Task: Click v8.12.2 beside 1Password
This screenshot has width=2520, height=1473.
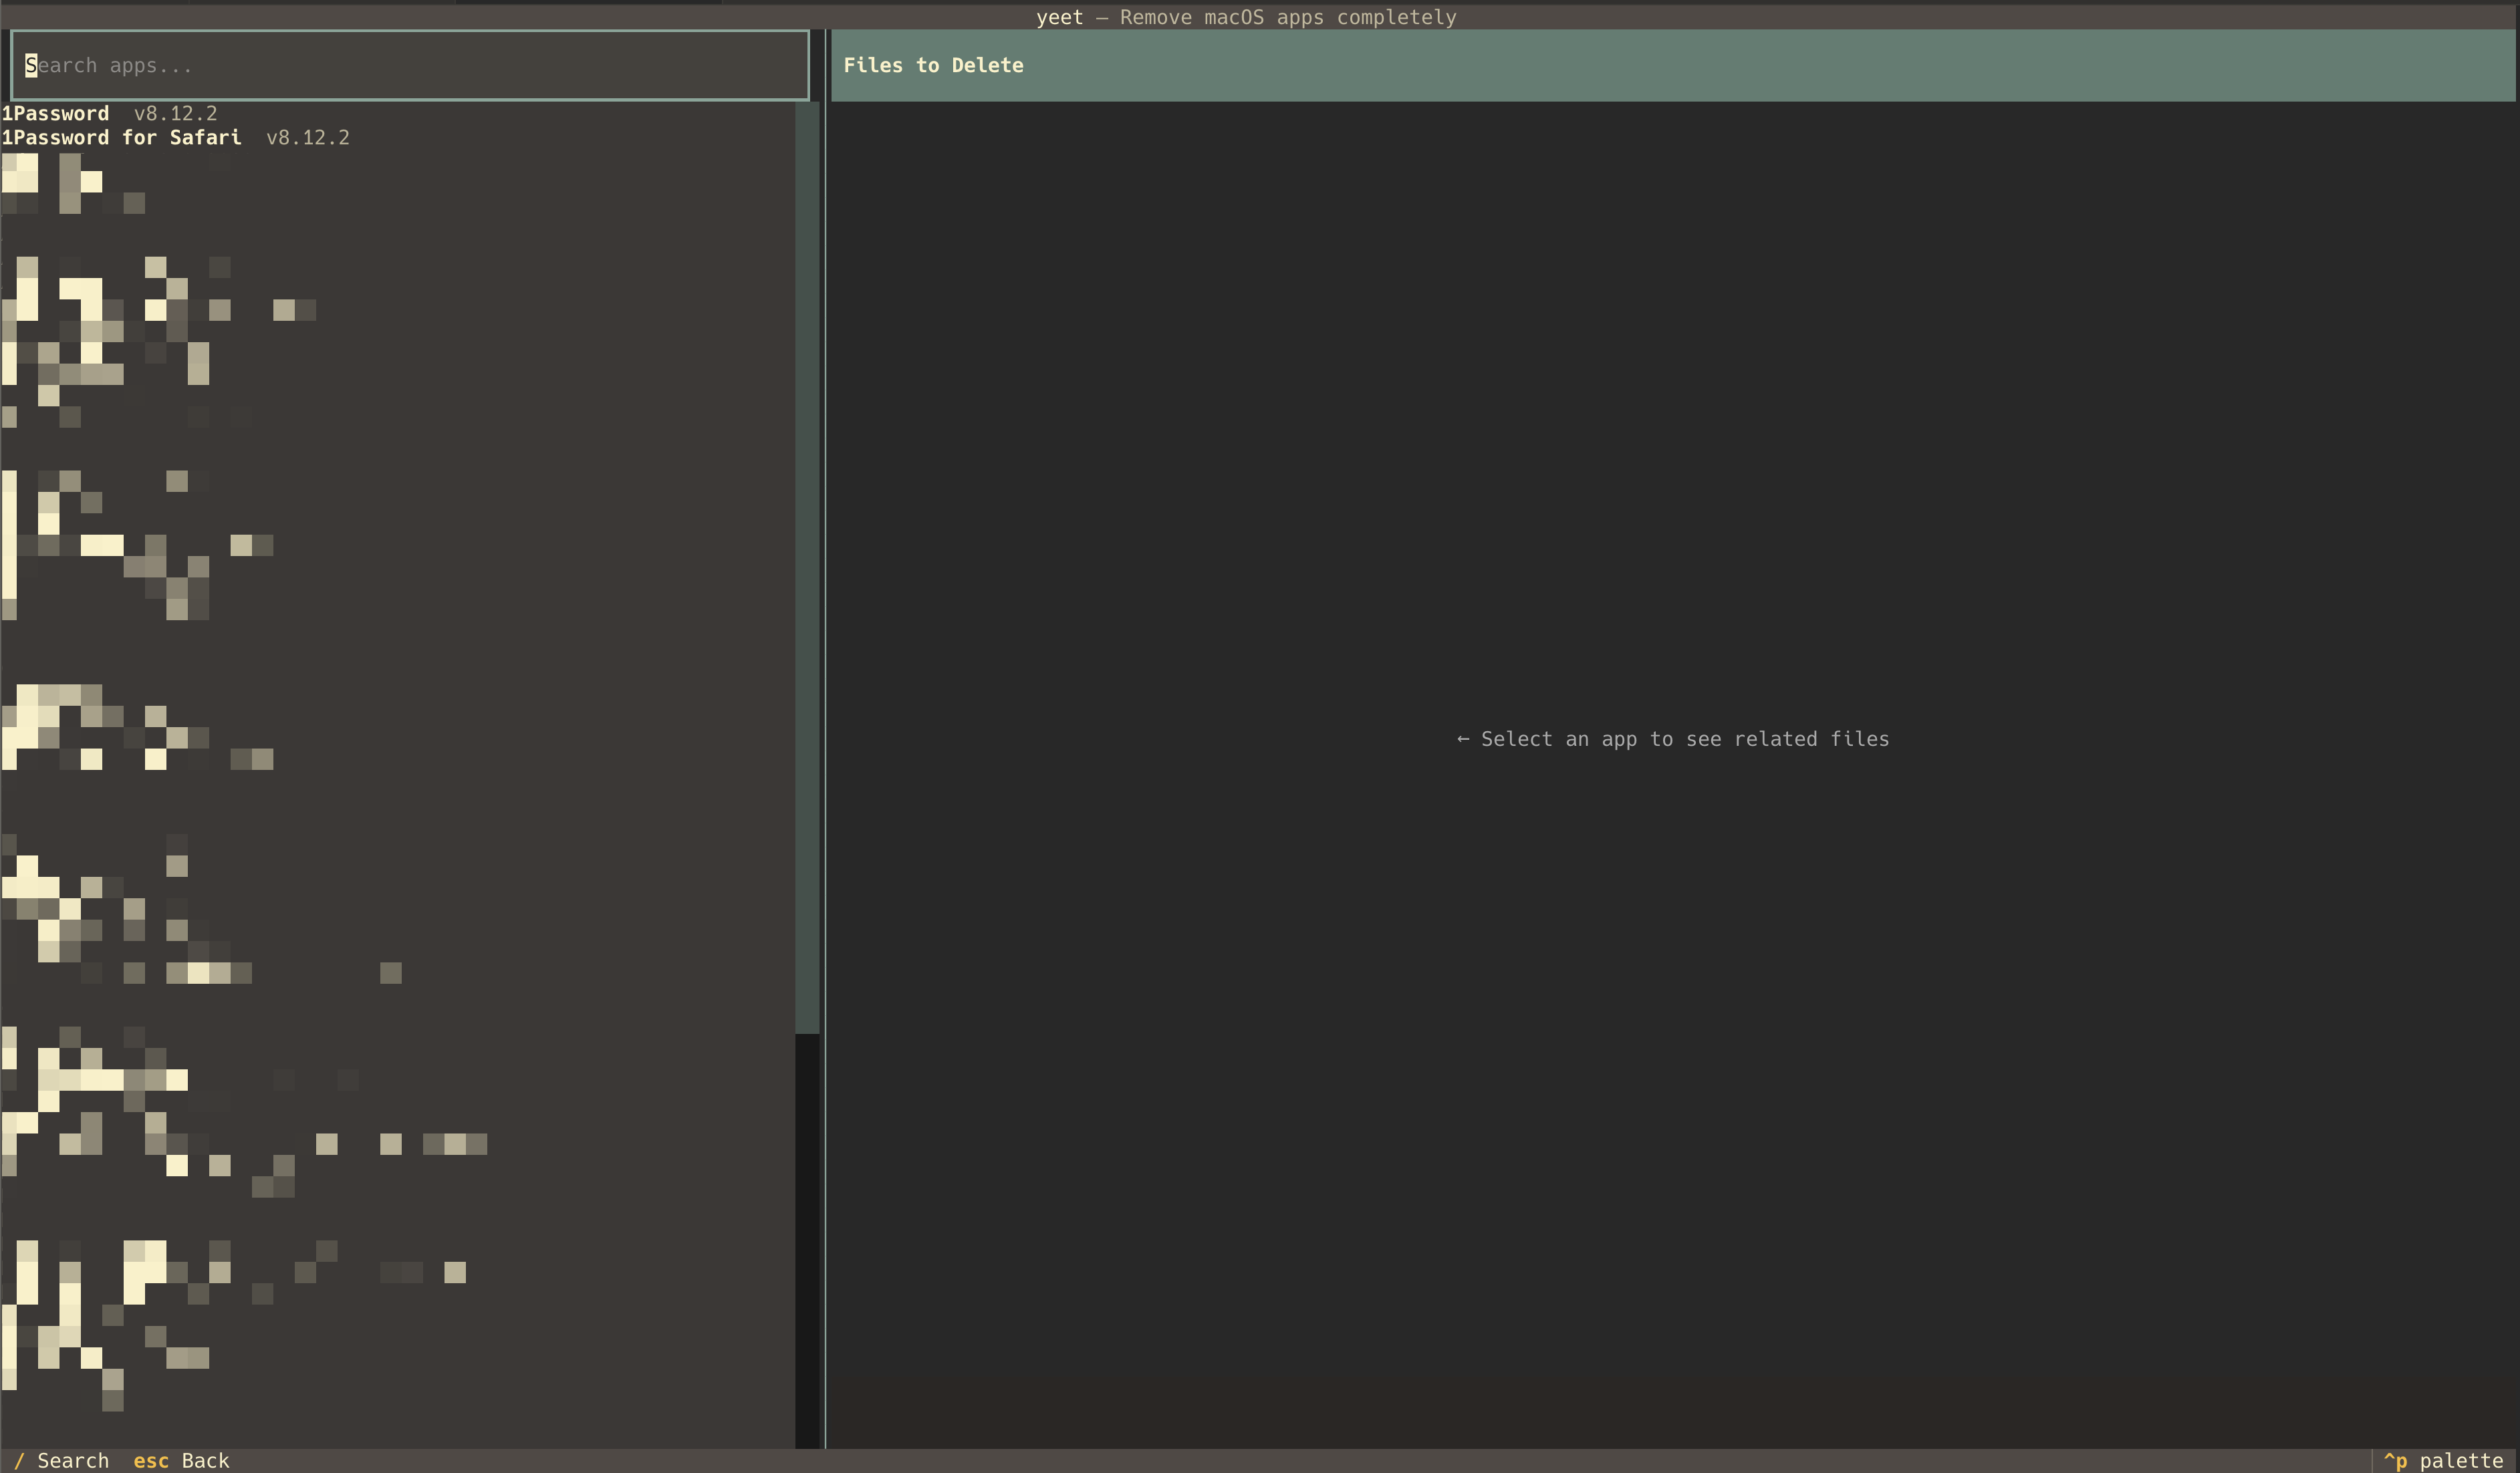Action: (175, 114)
